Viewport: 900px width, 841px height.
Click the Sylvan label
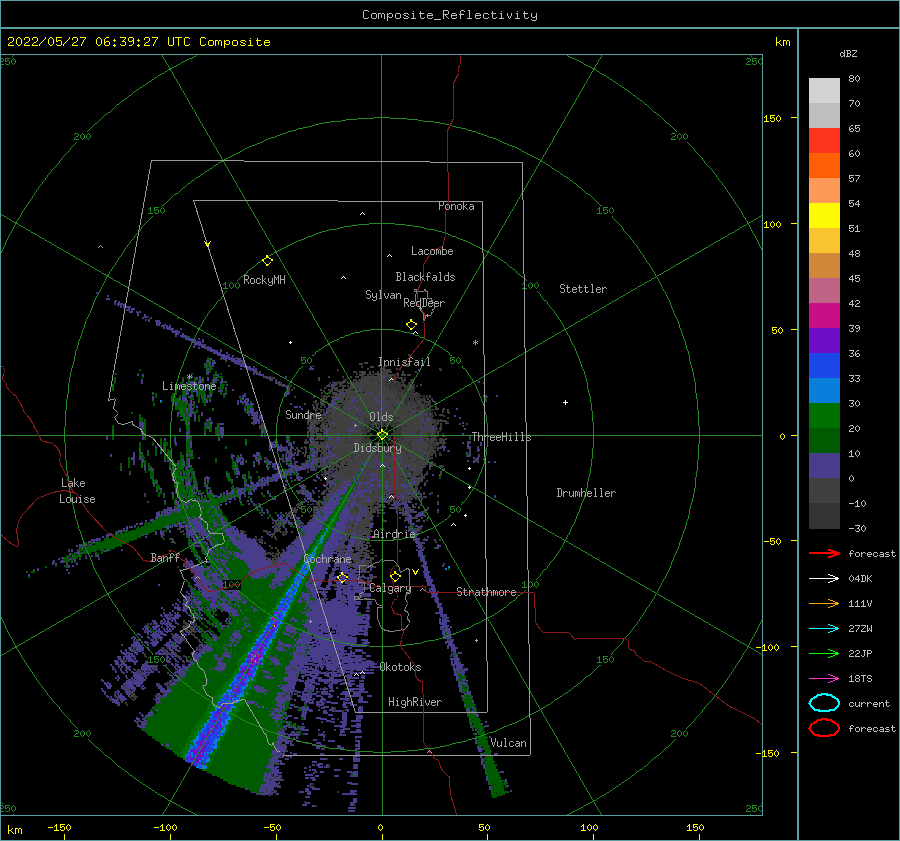pos(383,295)
